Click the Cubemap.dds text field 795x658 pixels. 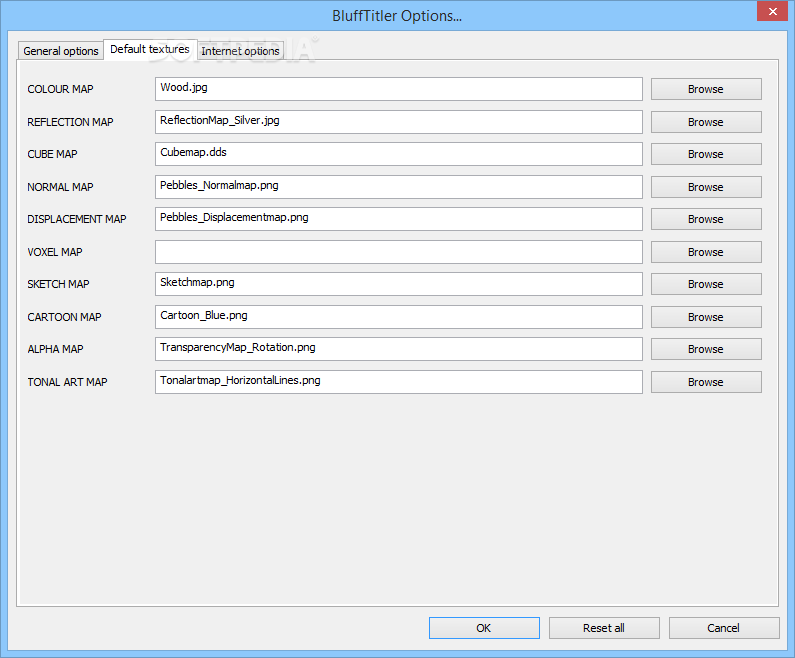tap(399, 154)
